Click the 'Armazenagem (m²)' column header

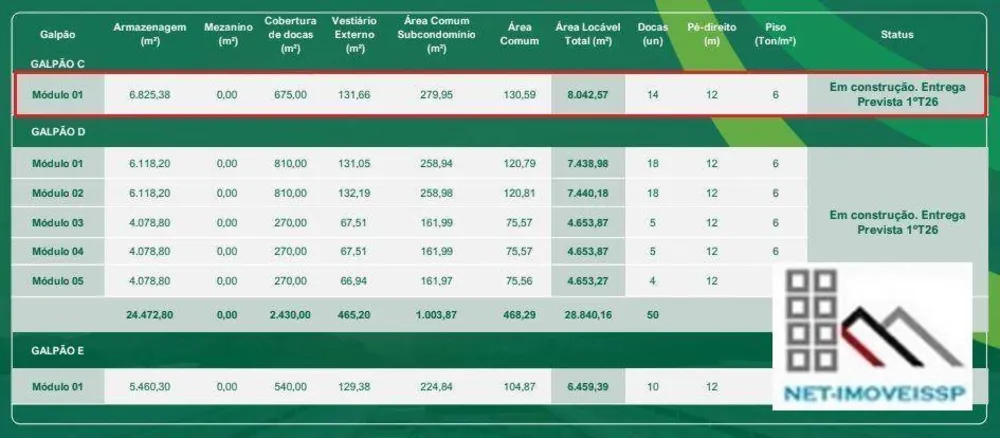[149, 34]
